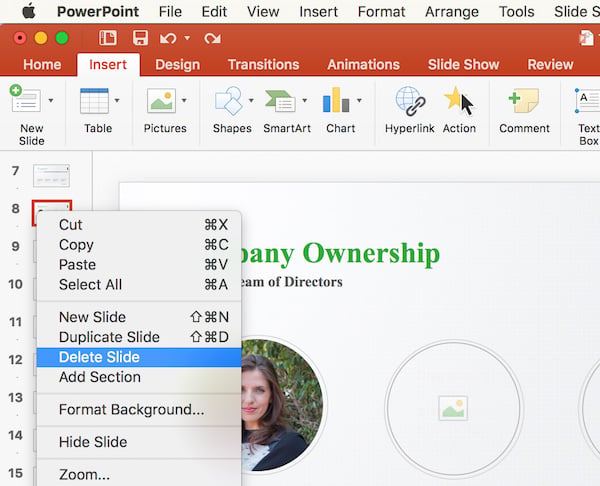Image resolution: width=600 pixels, height=486 pixels.
Task: Open the PowerPoint application menu
Action: pos(98,11)
